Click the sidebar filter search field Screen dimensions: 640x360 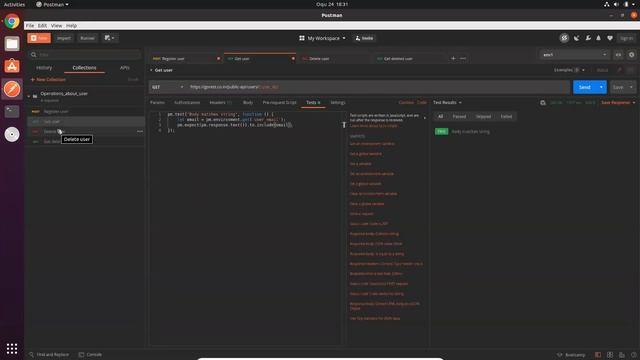point(85,54)
